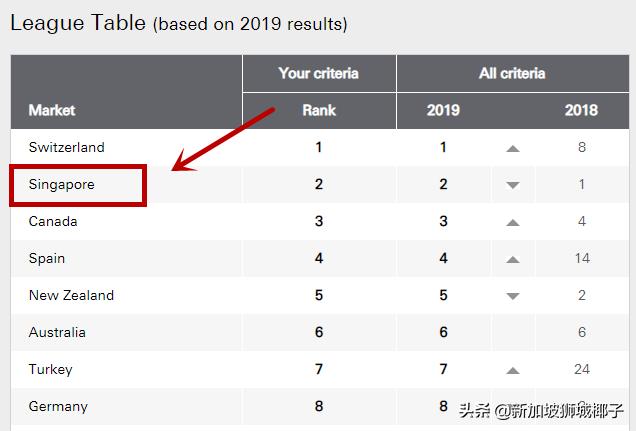Screen dimensions: 636x431
Task: Open the New Zealand market entry
Action: pyautogui.click(x=71, y=295)
